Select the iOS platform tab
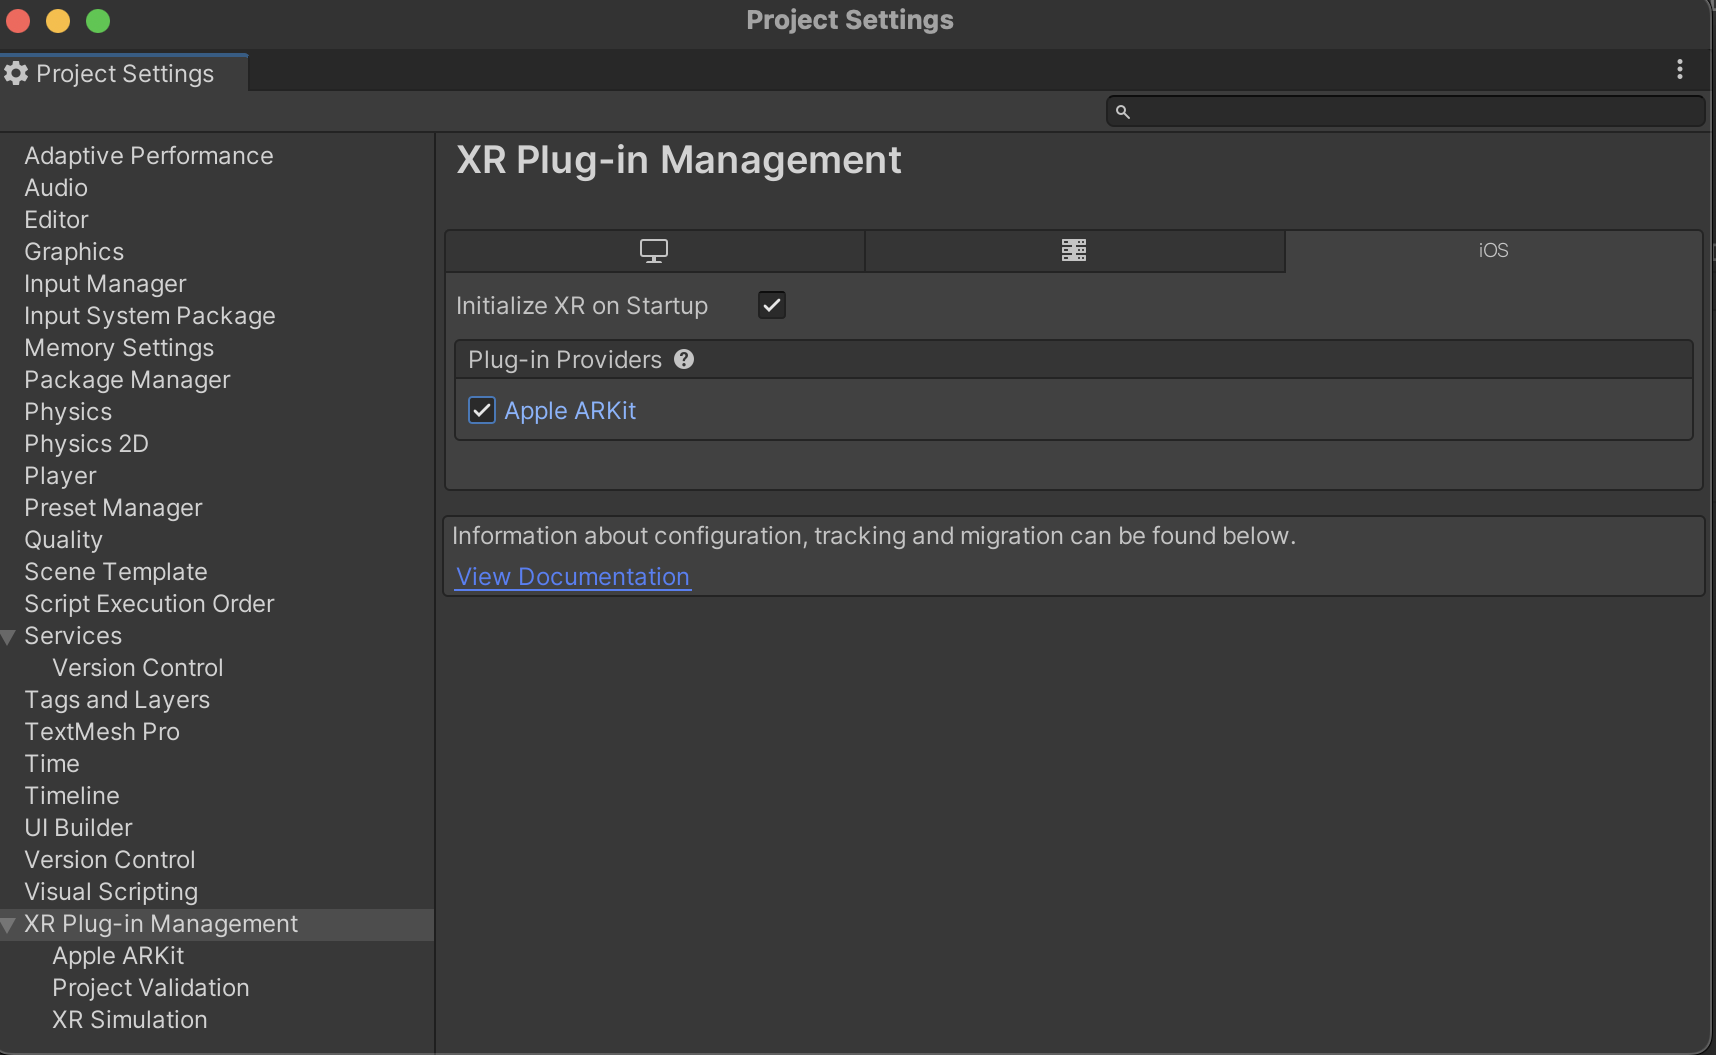The height and width of the screenshot is (1055, 1716). pos(1493,251)
